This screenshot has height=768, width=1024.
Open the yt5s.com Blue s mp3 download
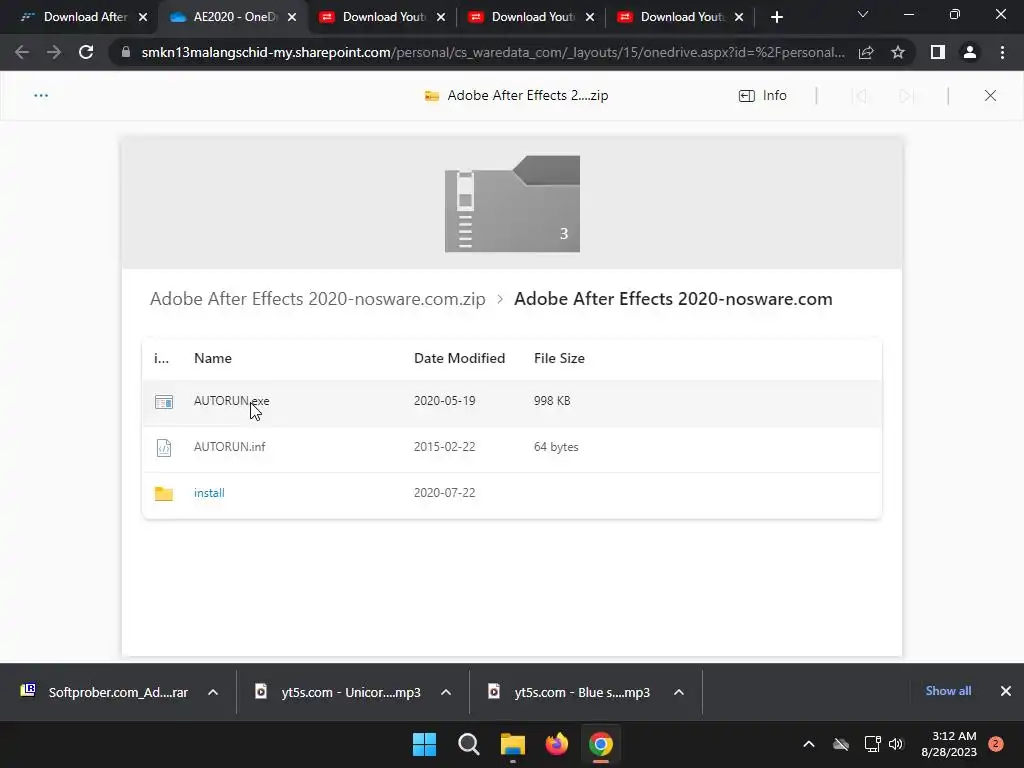click(569, 692)
